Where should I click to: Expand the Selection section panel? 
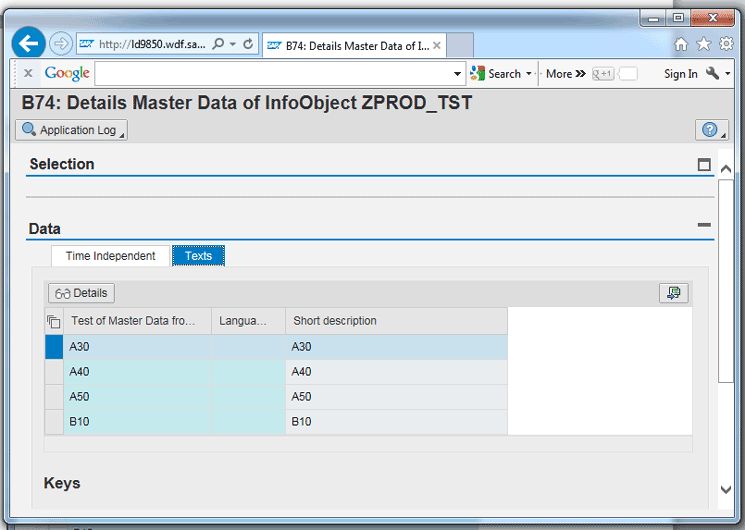[x=704, y=164]
